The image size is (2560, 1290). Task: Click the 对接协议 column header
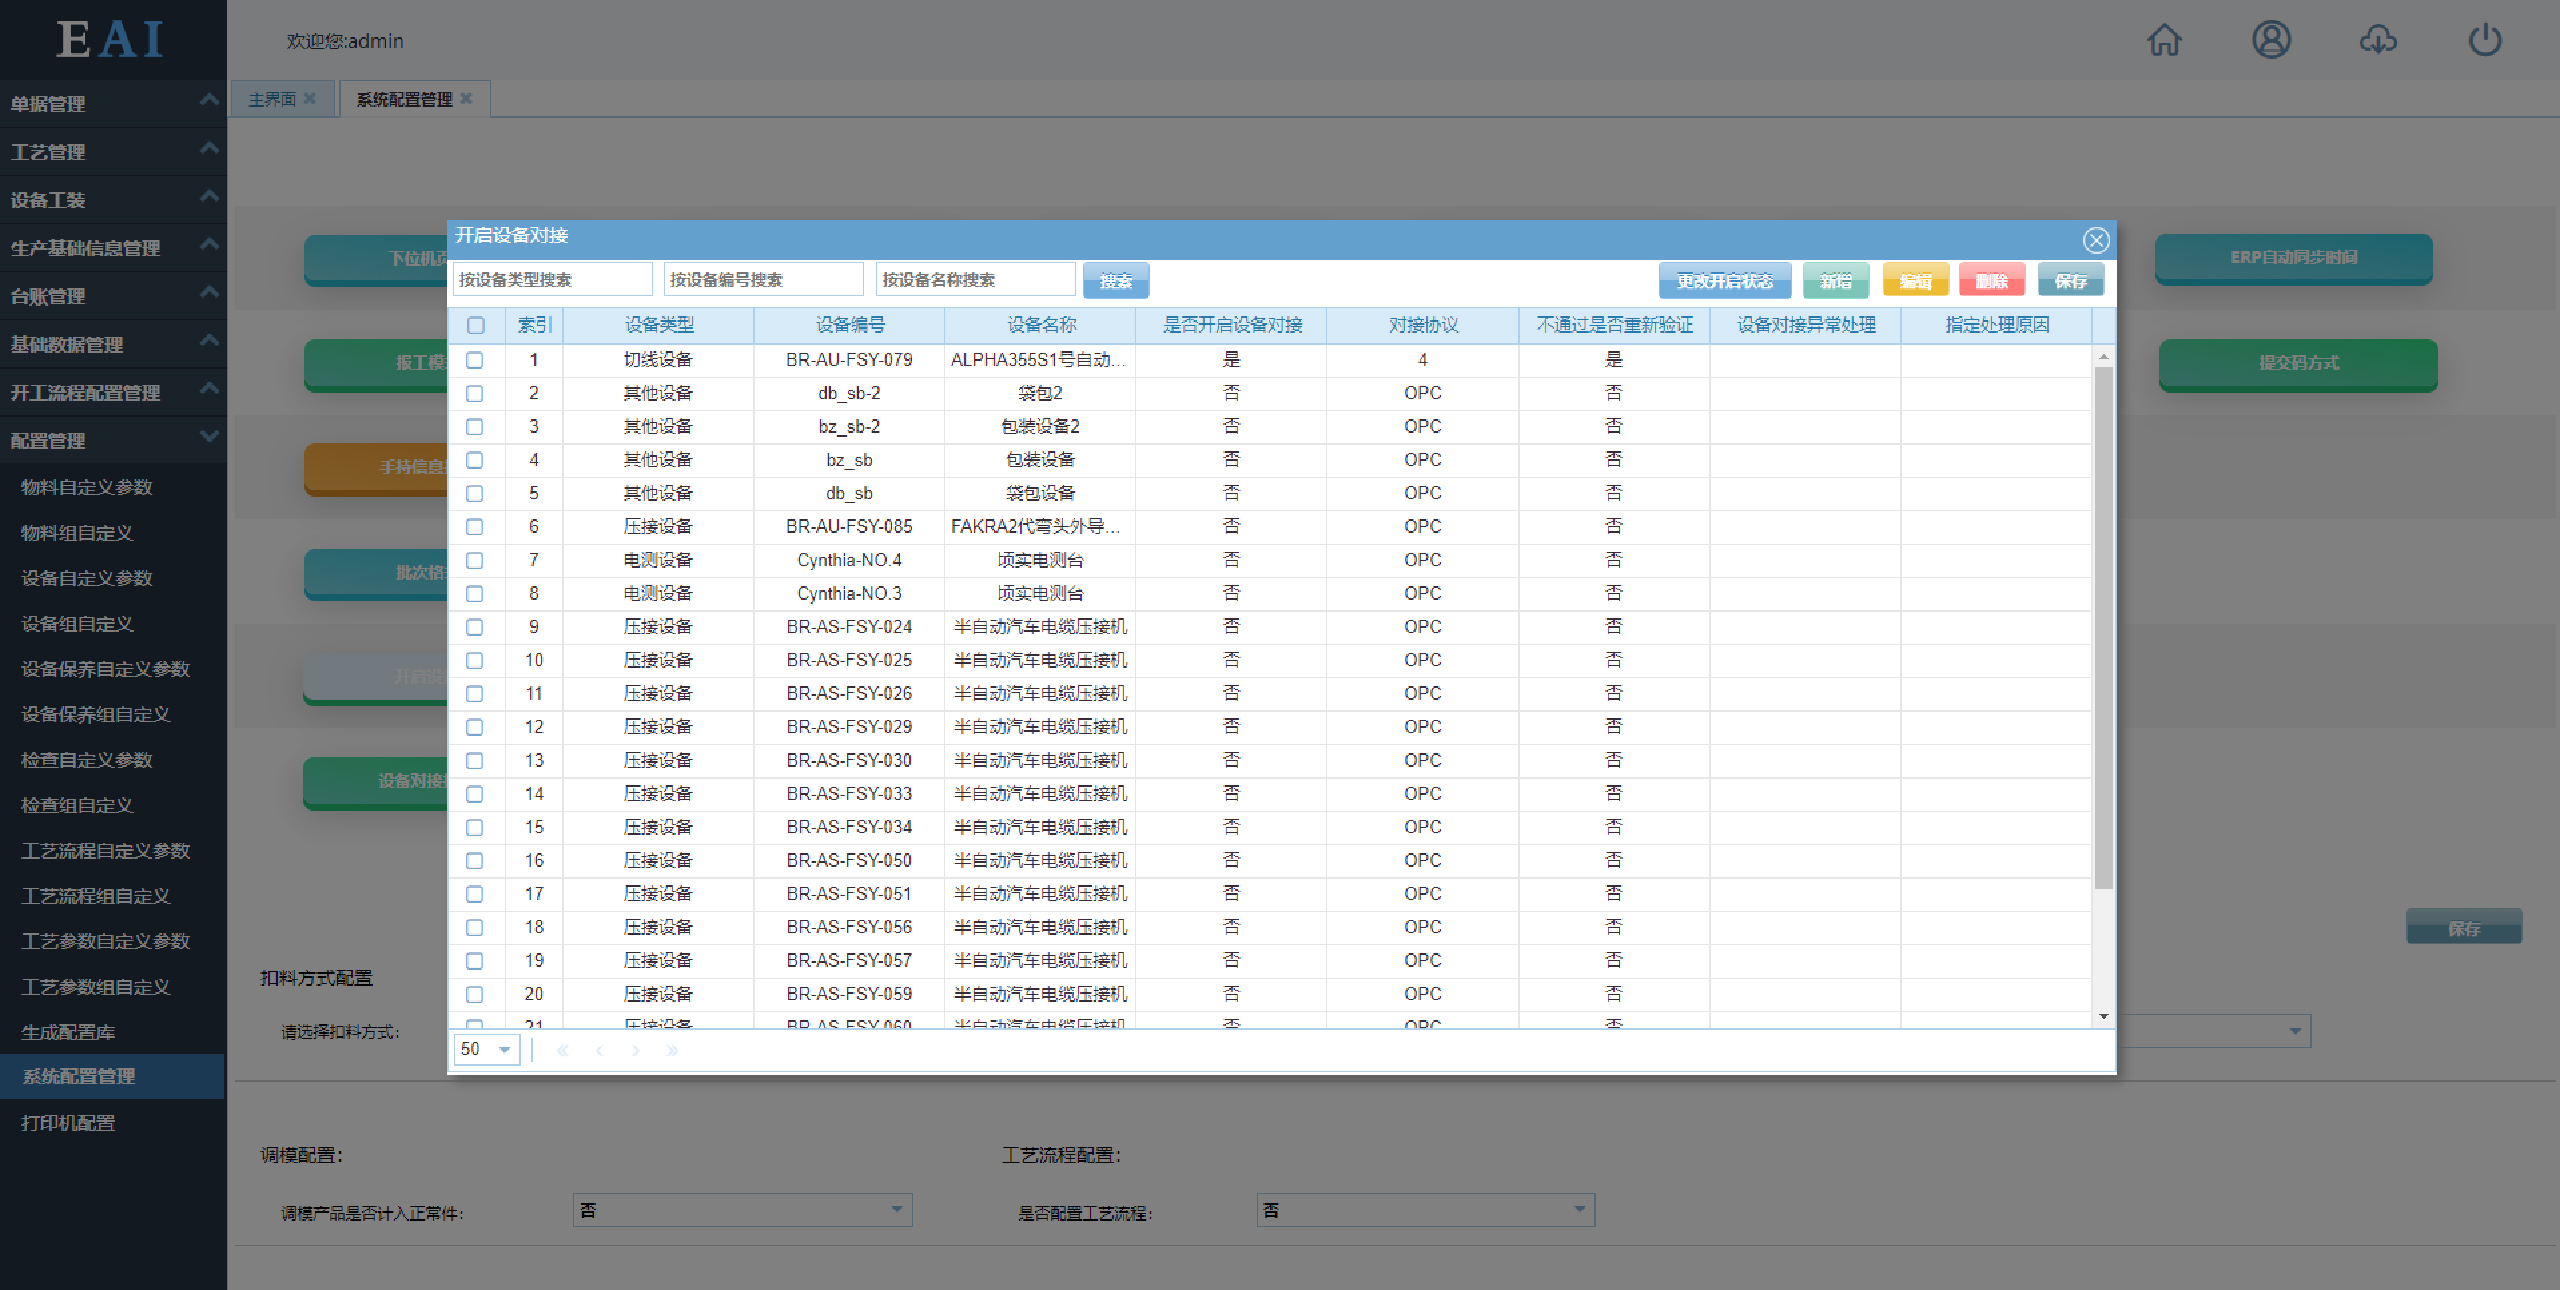[x=1423, y=325]
